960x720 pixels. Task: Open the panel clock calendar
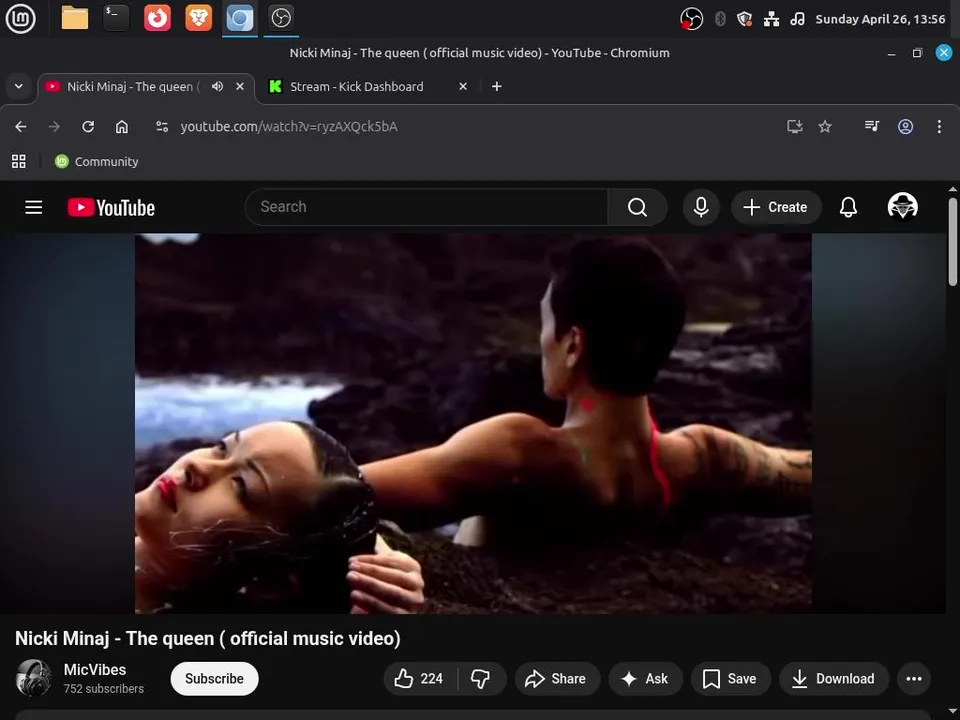[880, 19]
